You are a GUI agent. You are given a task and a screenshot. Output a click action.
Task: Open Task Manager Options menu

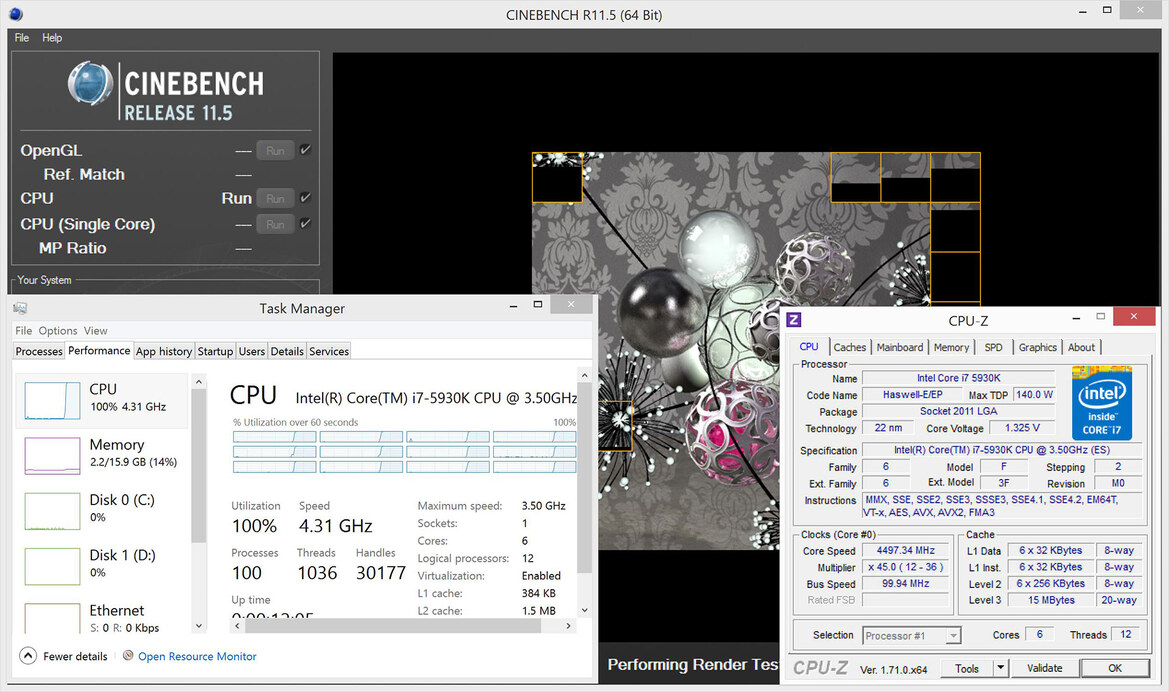click(x=58, y=330)
